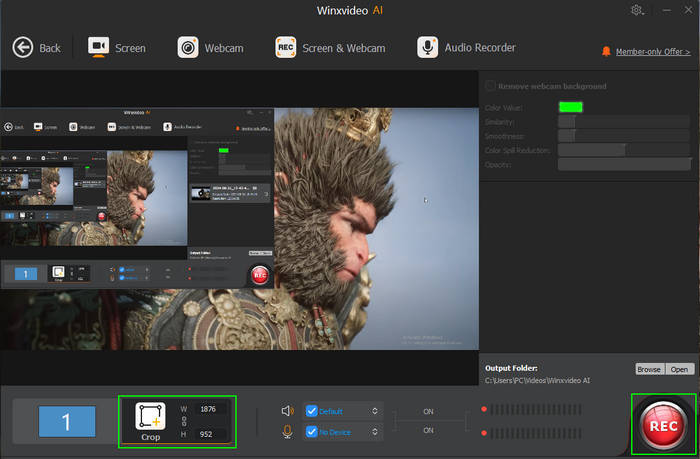Enable Remove webcam background checkbox
This screenshot has width=700, height=459.
click(x=490, y=86)
